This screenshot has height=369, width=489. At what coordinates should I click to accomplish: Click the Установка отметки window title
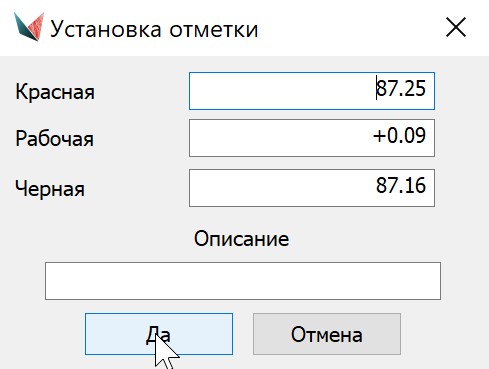[154, 29]
